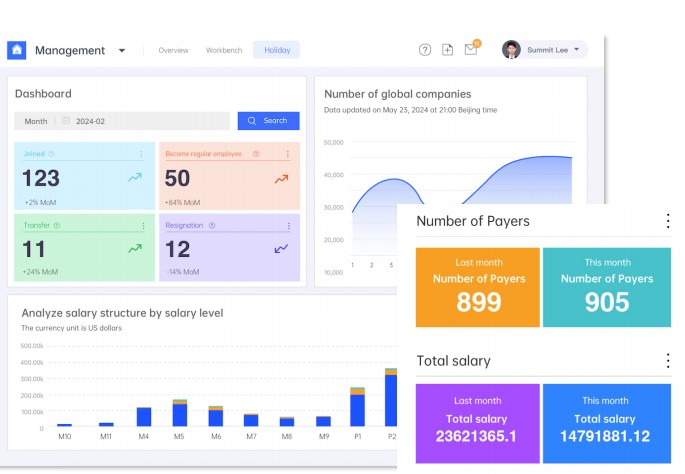Click the add new document icon
Viewport: 685px width, 474px height.
(x=447, y=50)
